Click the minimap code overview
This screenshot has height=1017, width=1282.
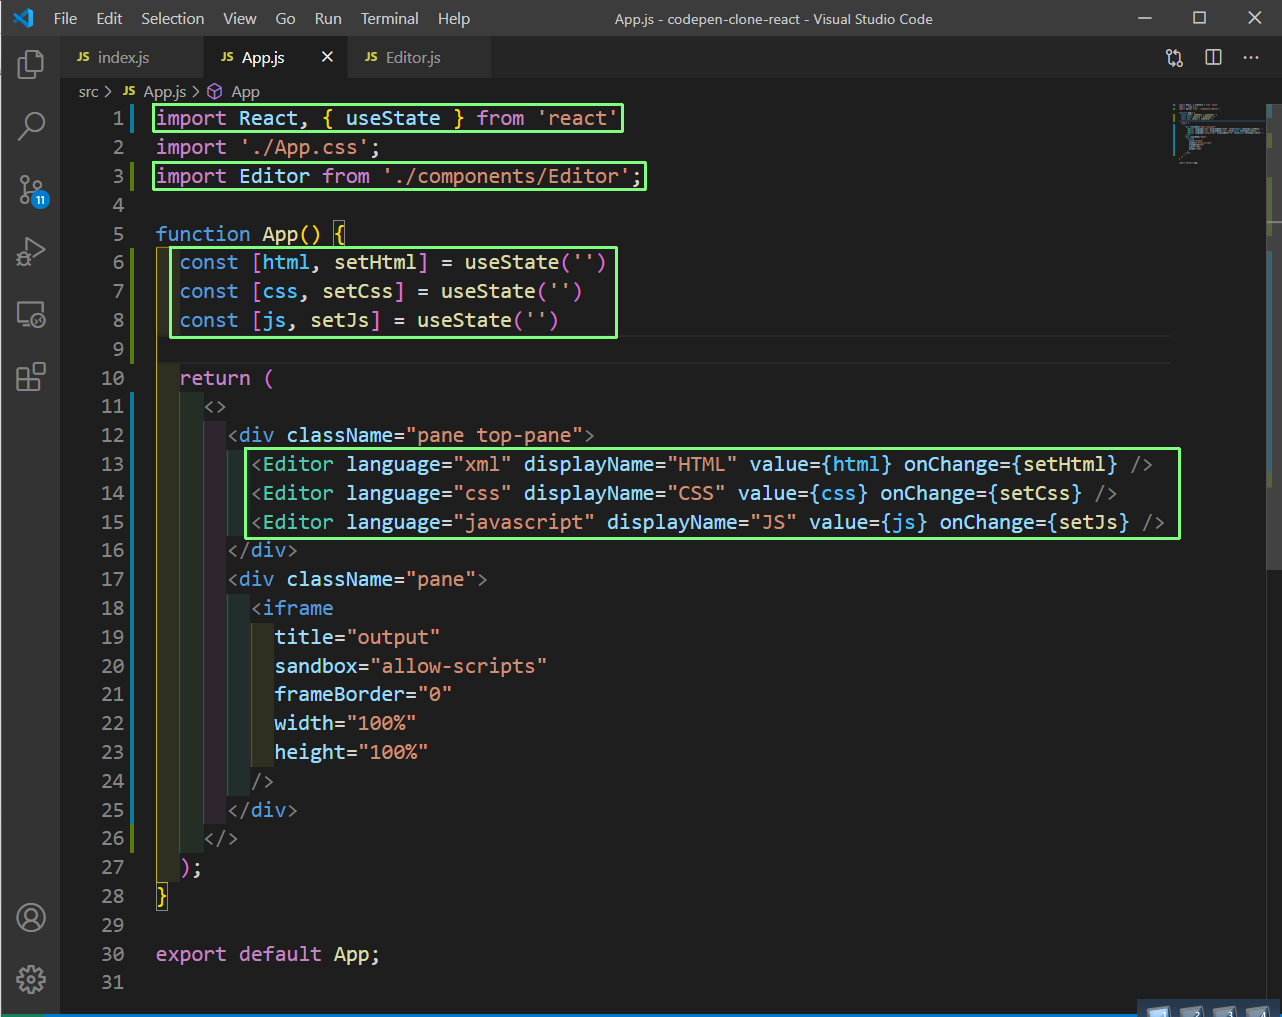point(1218,133)
